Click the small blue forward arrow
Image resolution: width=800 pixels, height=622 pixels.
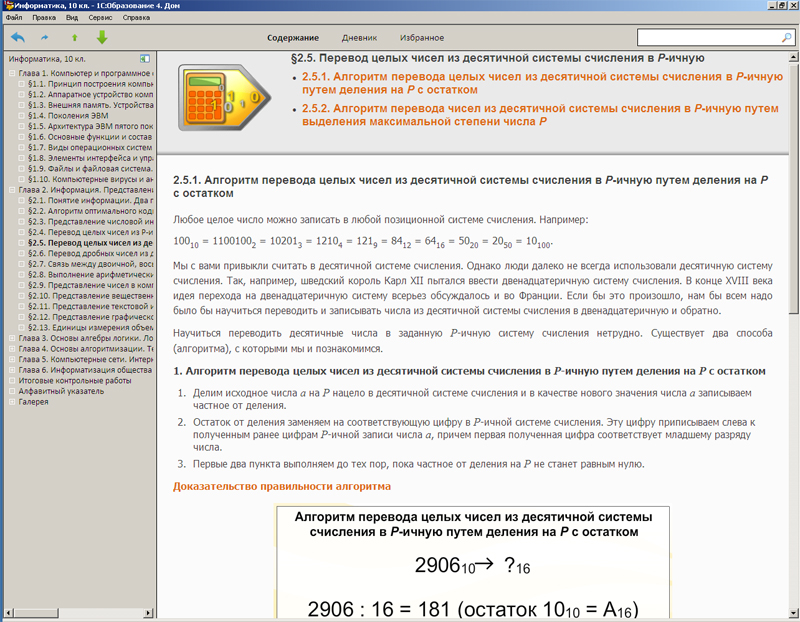44,38
